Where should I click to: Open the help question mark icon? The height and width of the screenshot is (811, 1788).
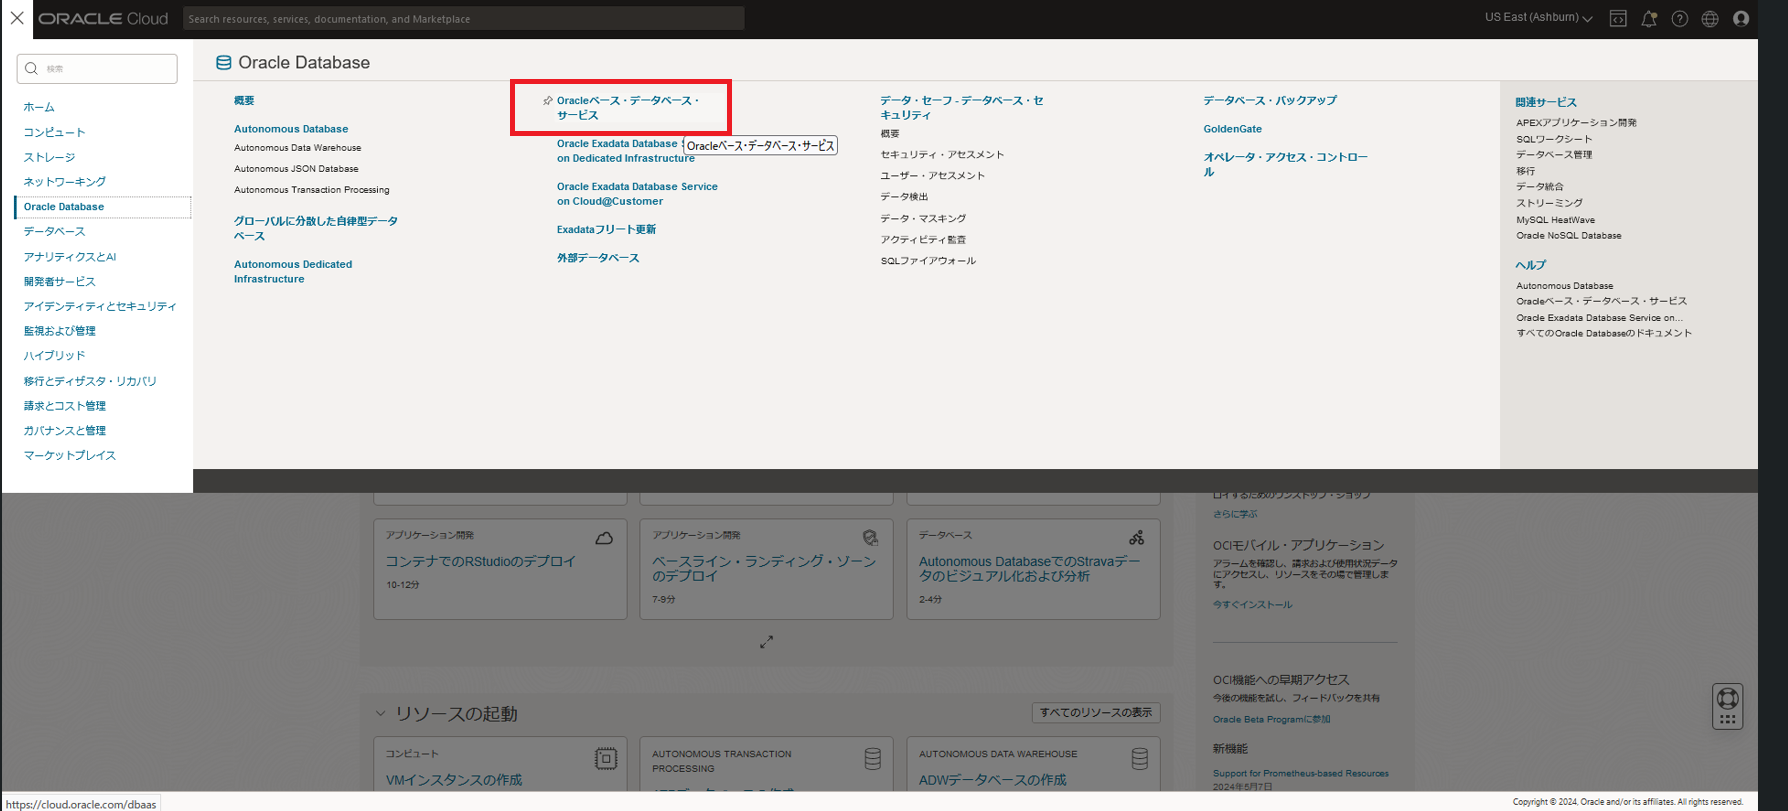(1680, 18)
